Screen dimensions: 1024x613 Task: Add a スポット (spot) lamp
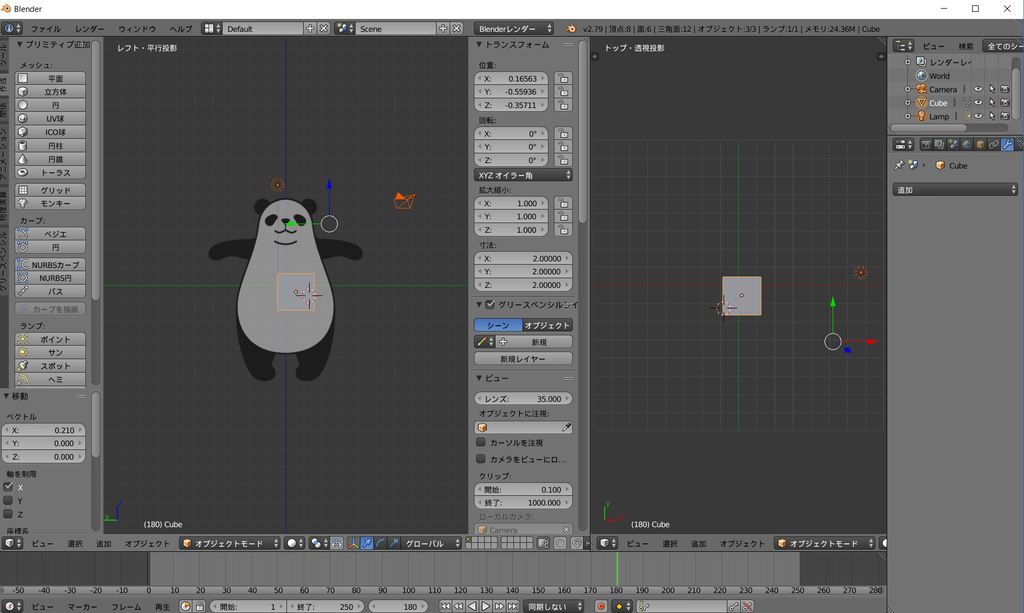tap(50, 366)
